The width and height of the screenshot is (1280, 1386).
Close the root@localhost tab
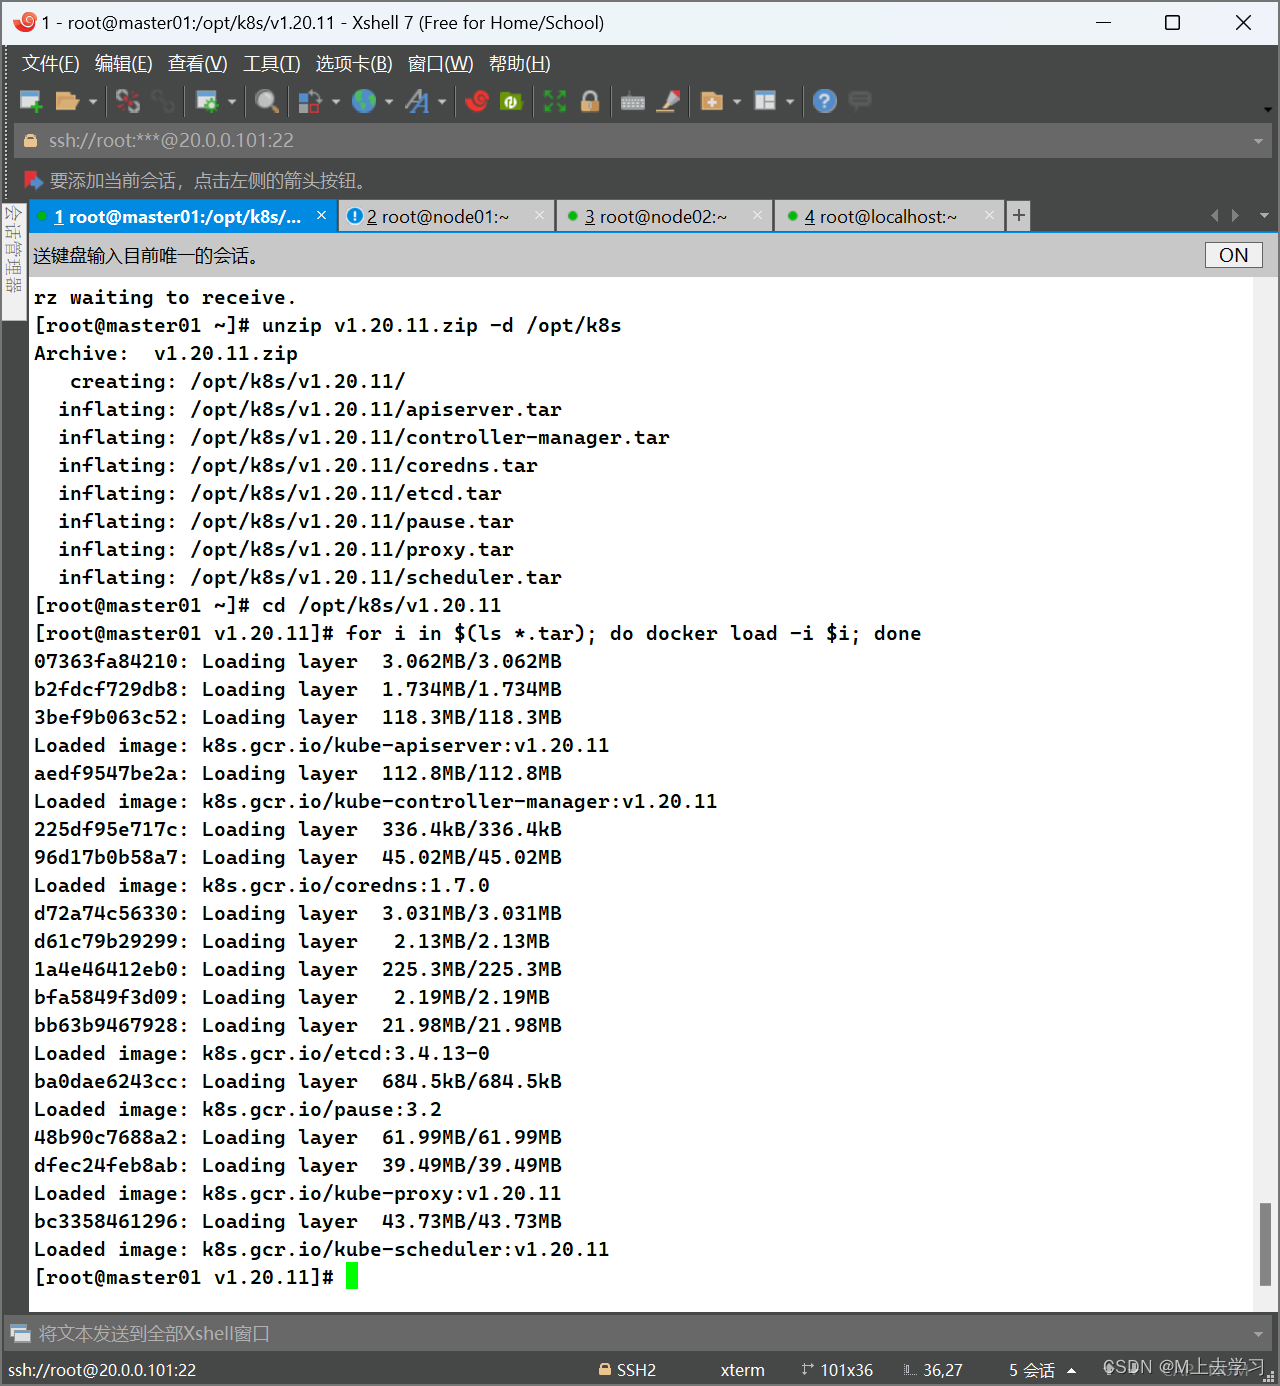(x=989, y=215)
